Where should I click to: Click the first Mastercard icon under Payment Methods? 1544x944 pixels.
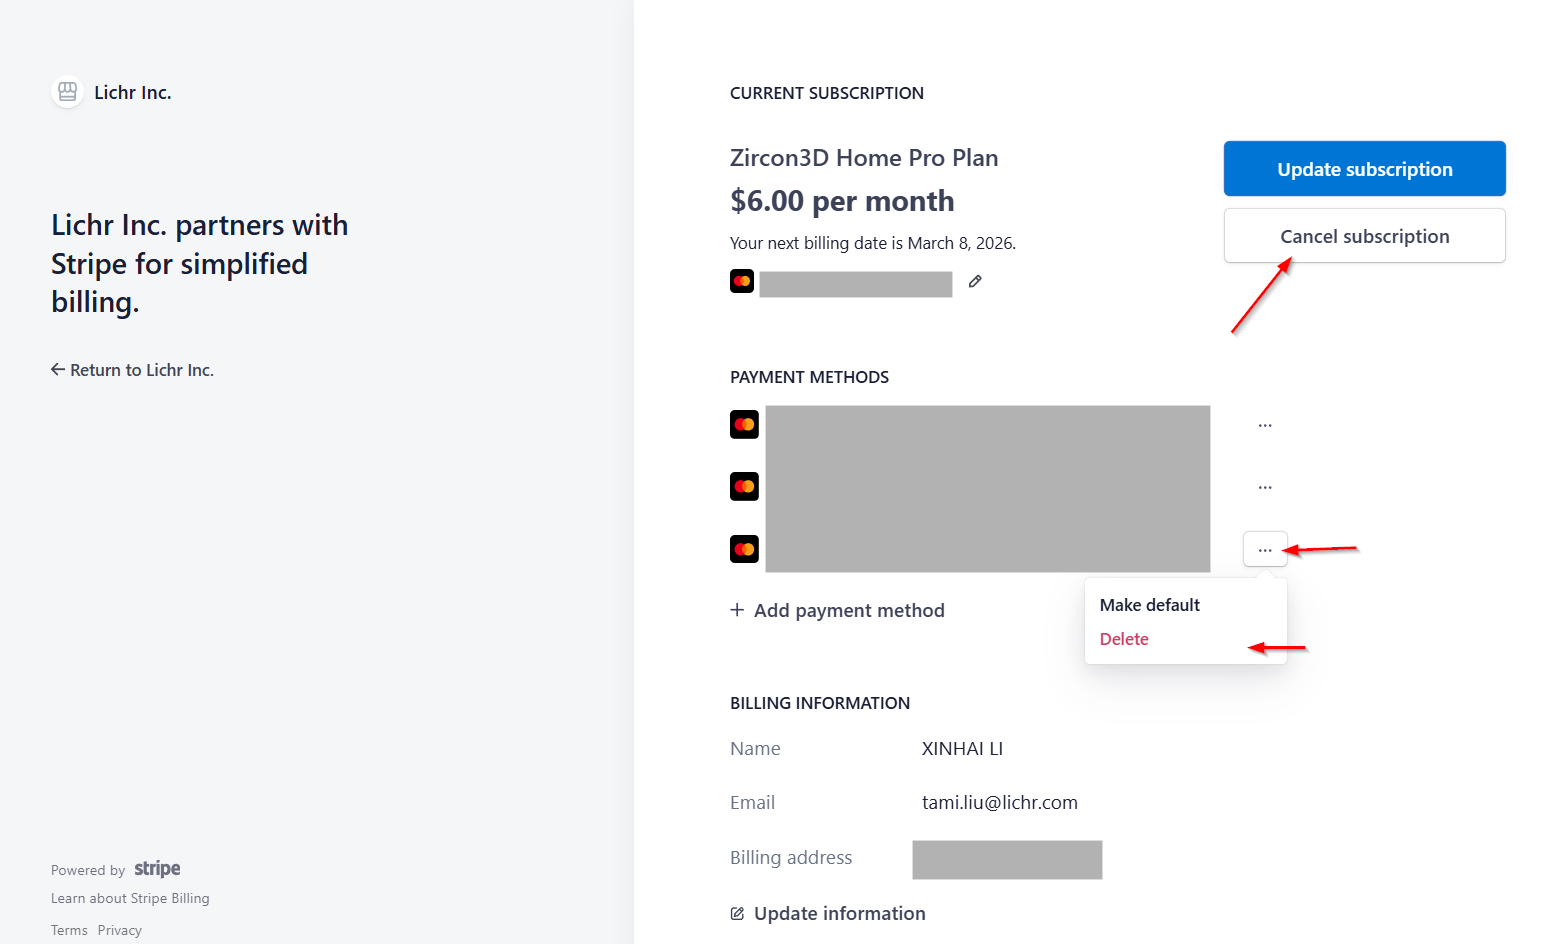(x=744, y=425)
